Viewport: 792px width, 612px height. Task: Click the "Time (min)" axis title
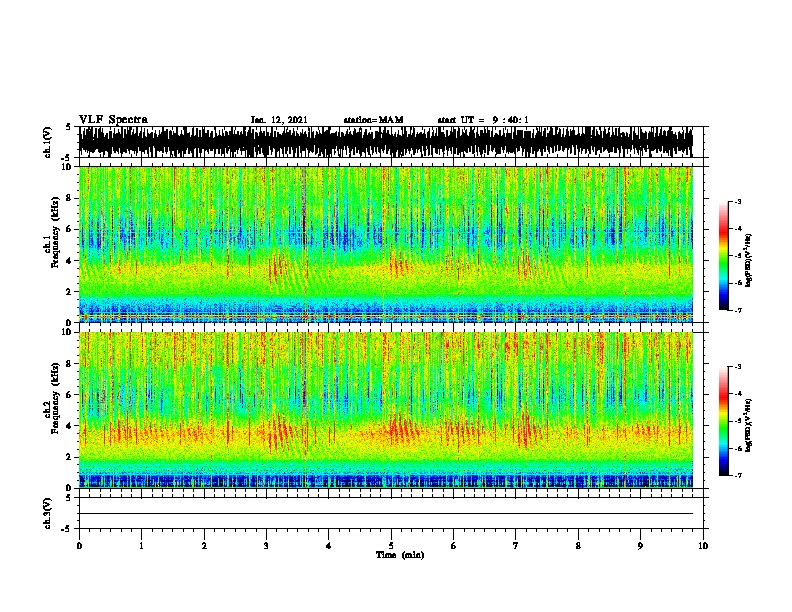tap(400, 555)
